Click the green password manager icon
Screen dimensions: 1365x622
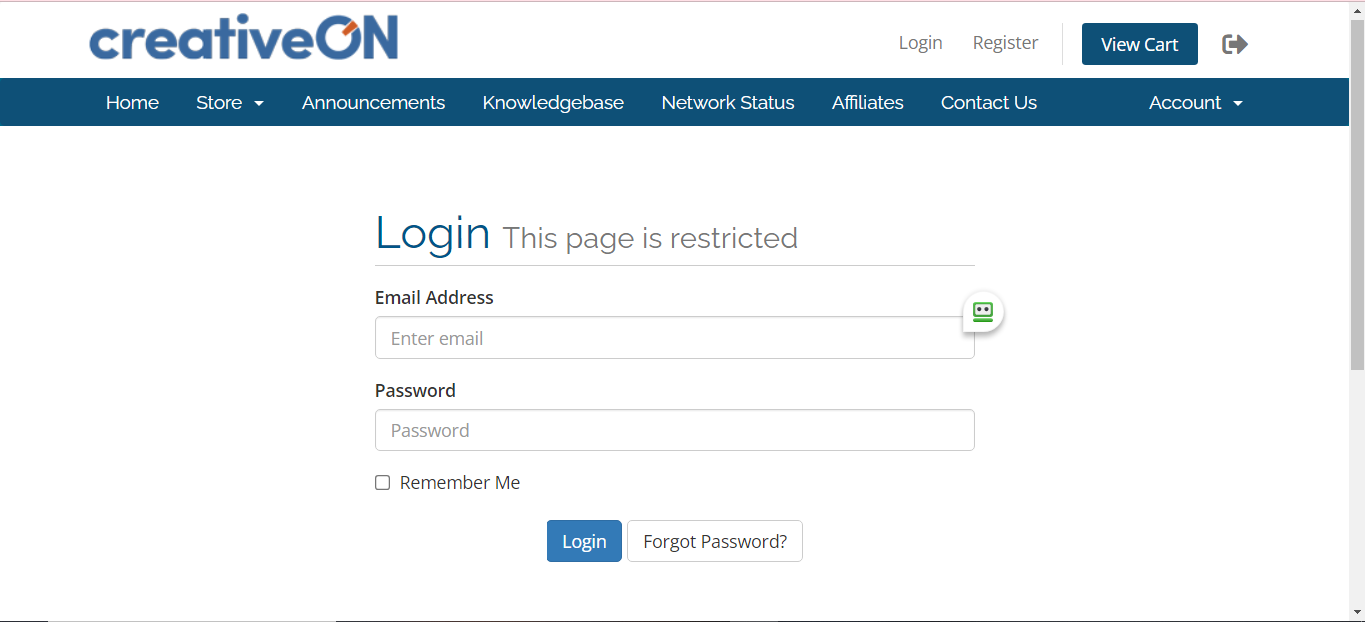pos(982,312)
